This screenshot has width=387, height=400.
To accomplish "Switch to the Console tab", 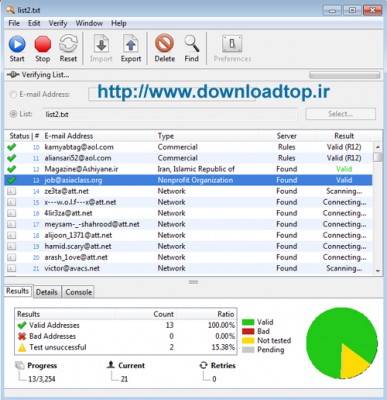I will point(78,292).
